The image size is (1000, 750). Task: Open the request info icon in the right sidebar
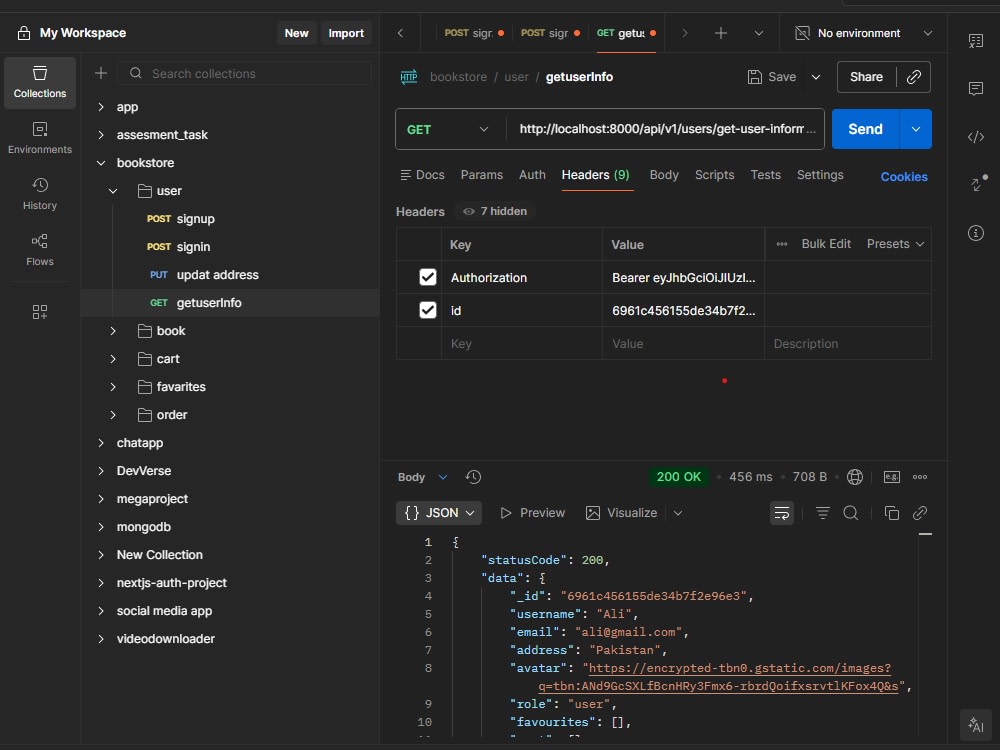pos(976,233)
